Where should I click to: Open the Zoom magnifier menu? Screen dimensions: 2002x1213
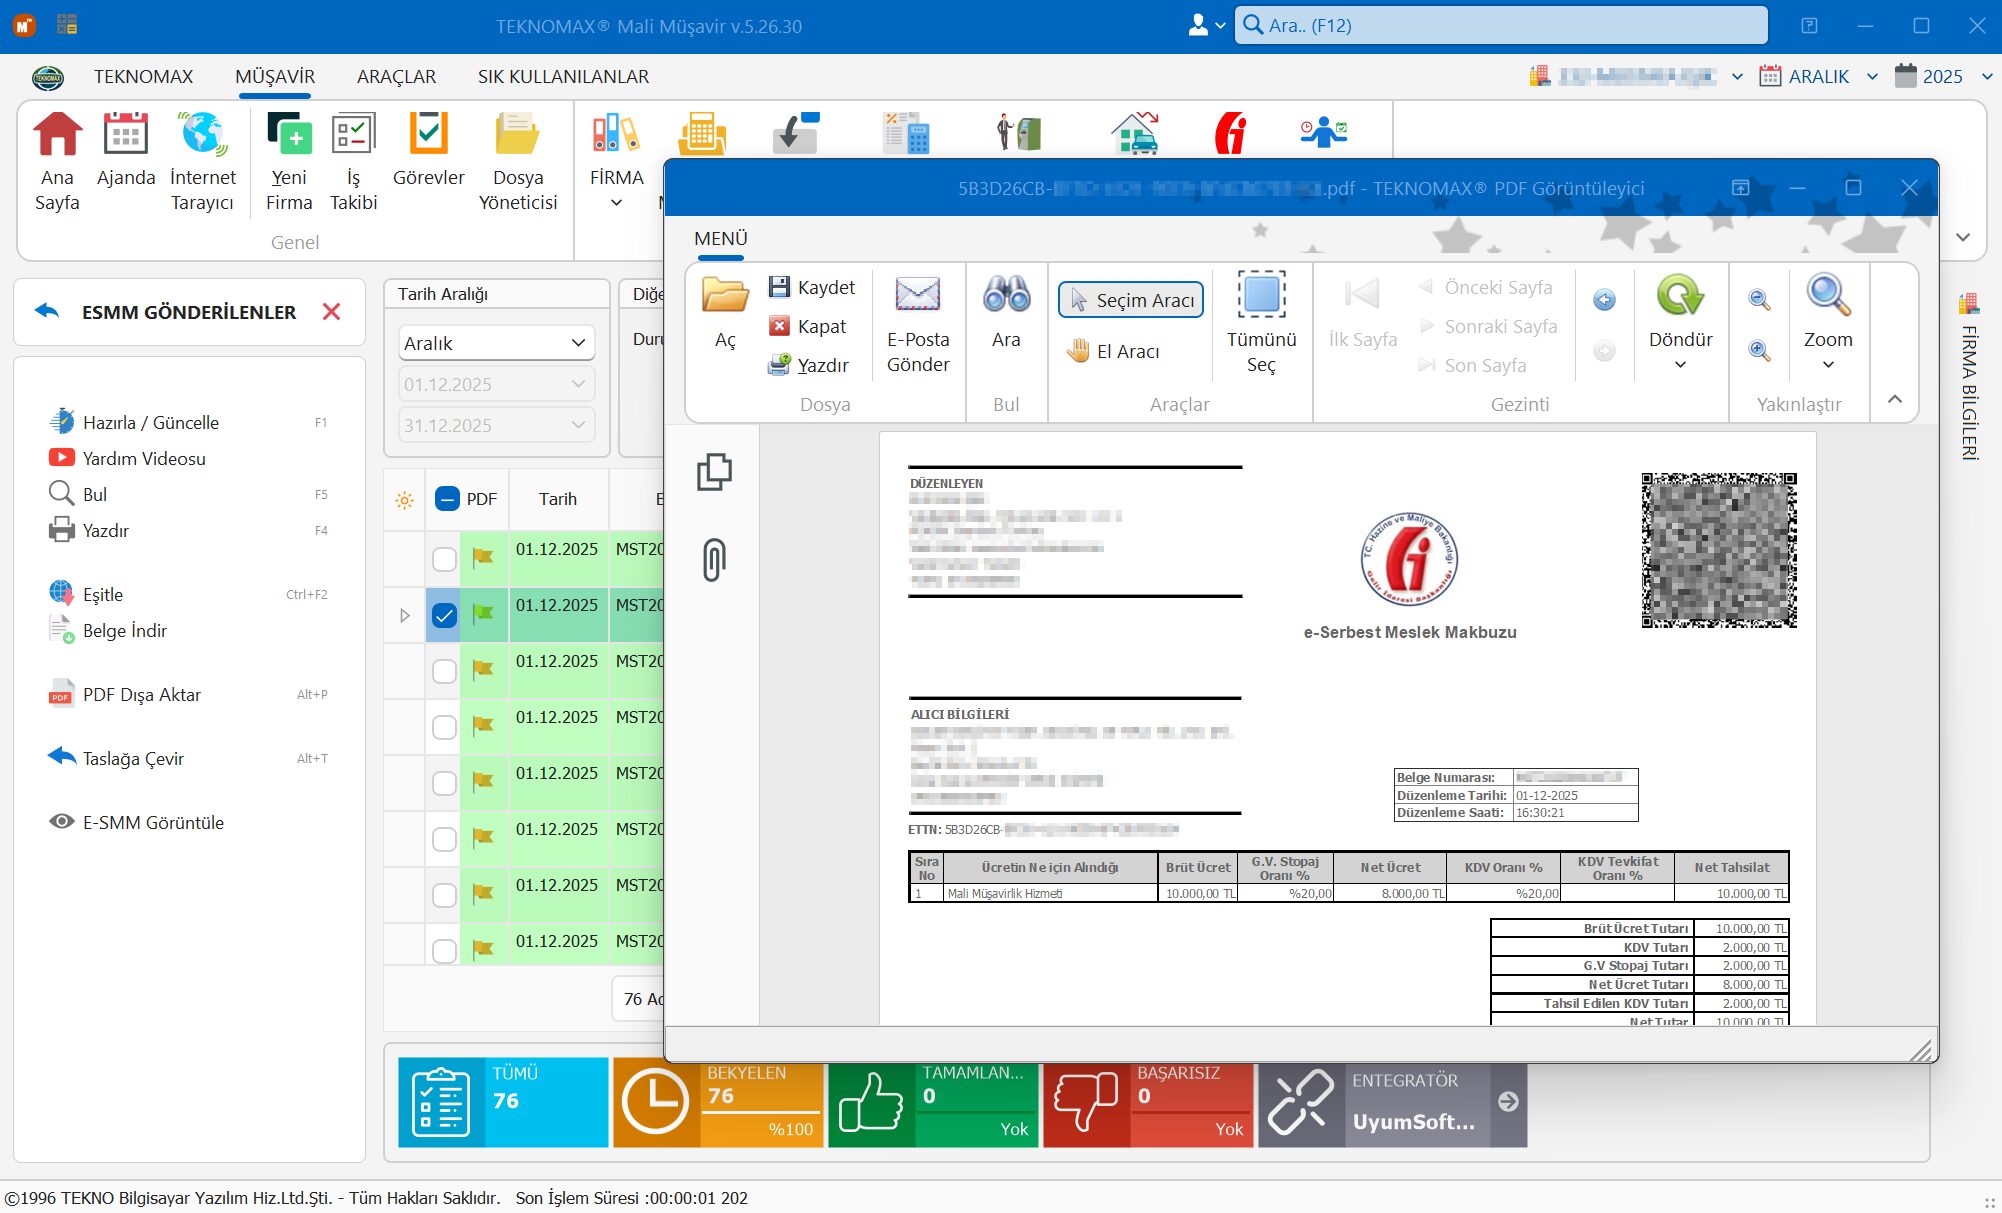(1828, 322)
